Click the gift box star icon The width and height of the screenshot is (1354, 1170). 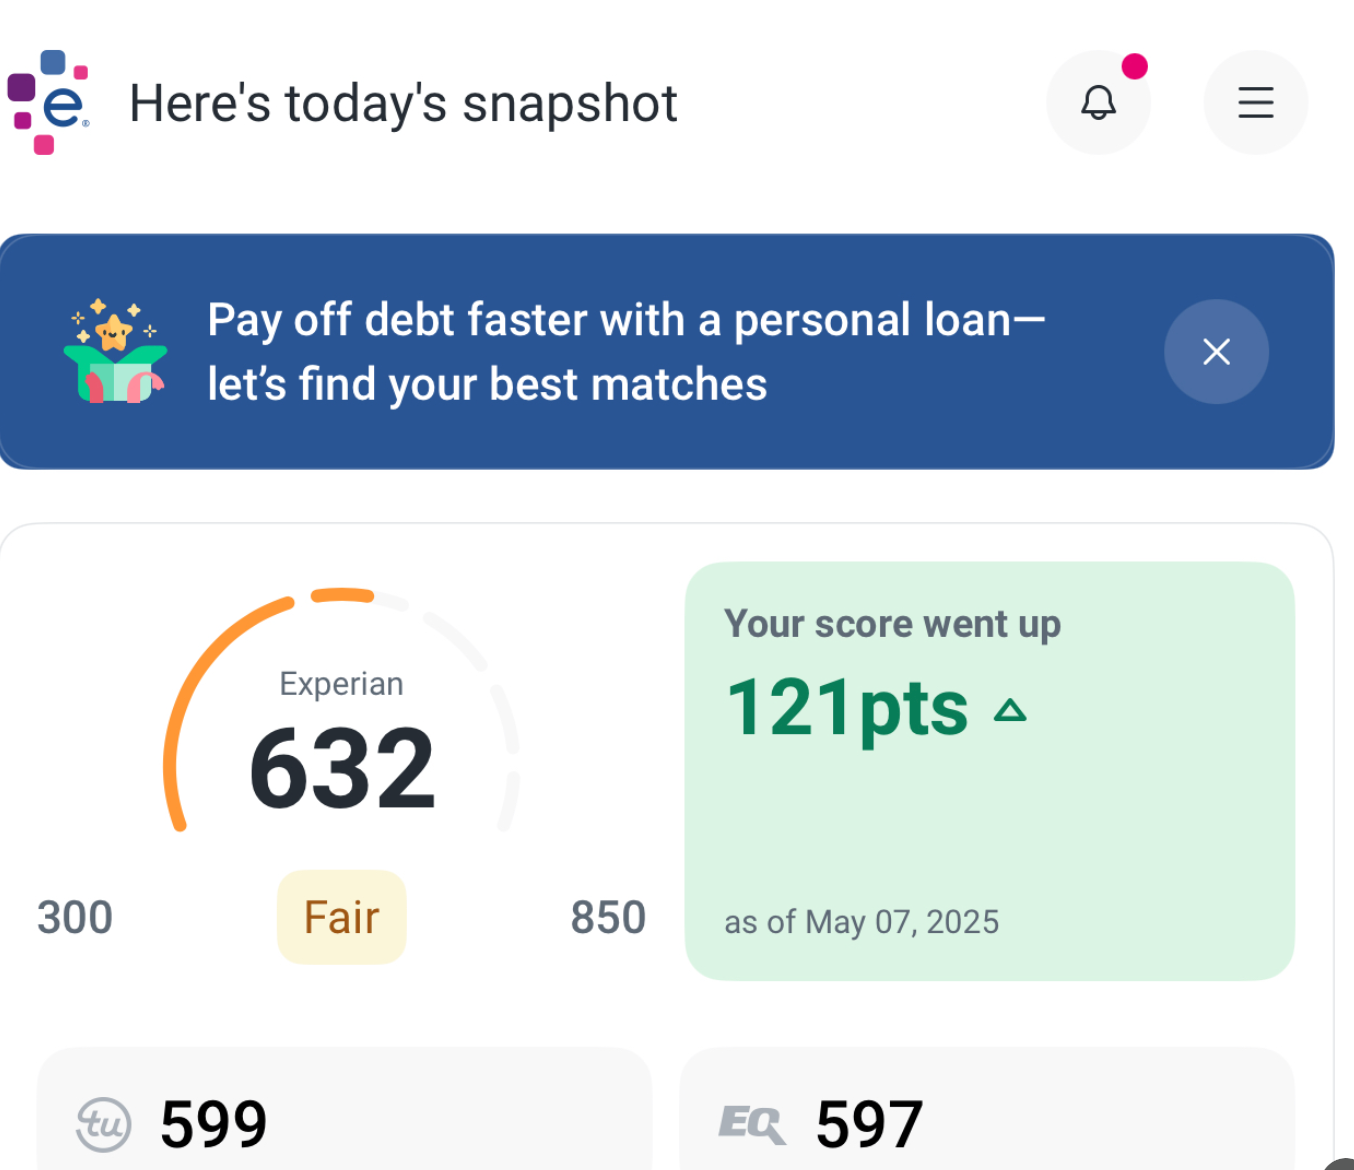pyautogui.click(x=115, y=351)
